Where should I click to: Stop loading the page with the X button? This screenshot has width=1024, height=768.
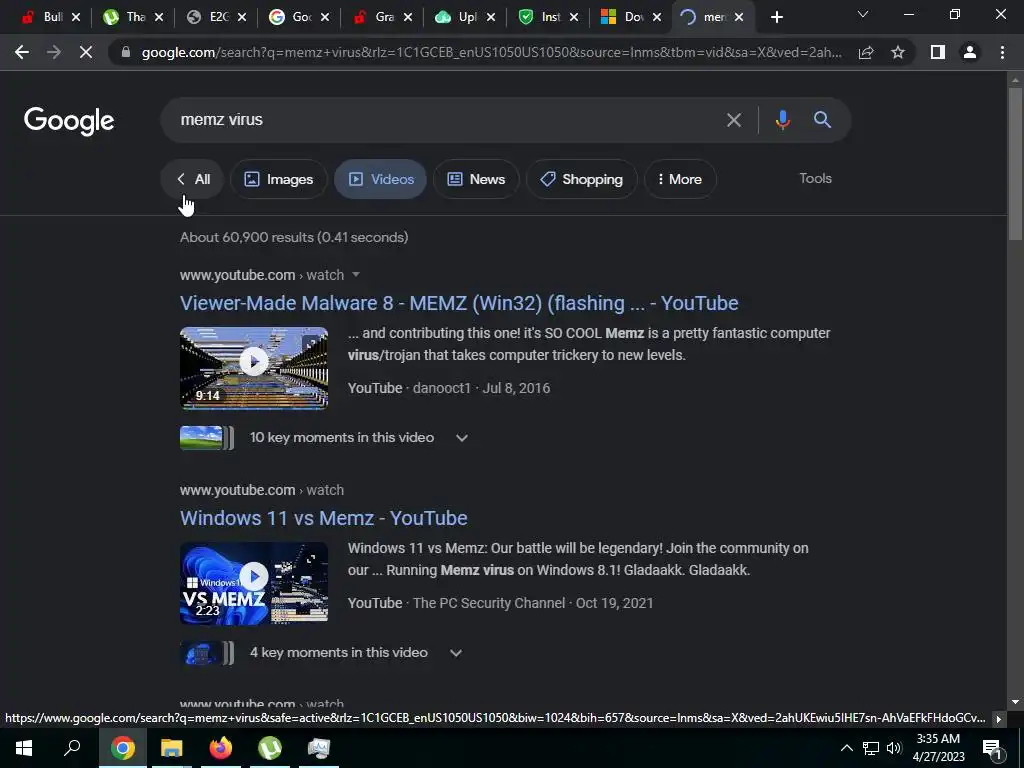tap(86, 52)
